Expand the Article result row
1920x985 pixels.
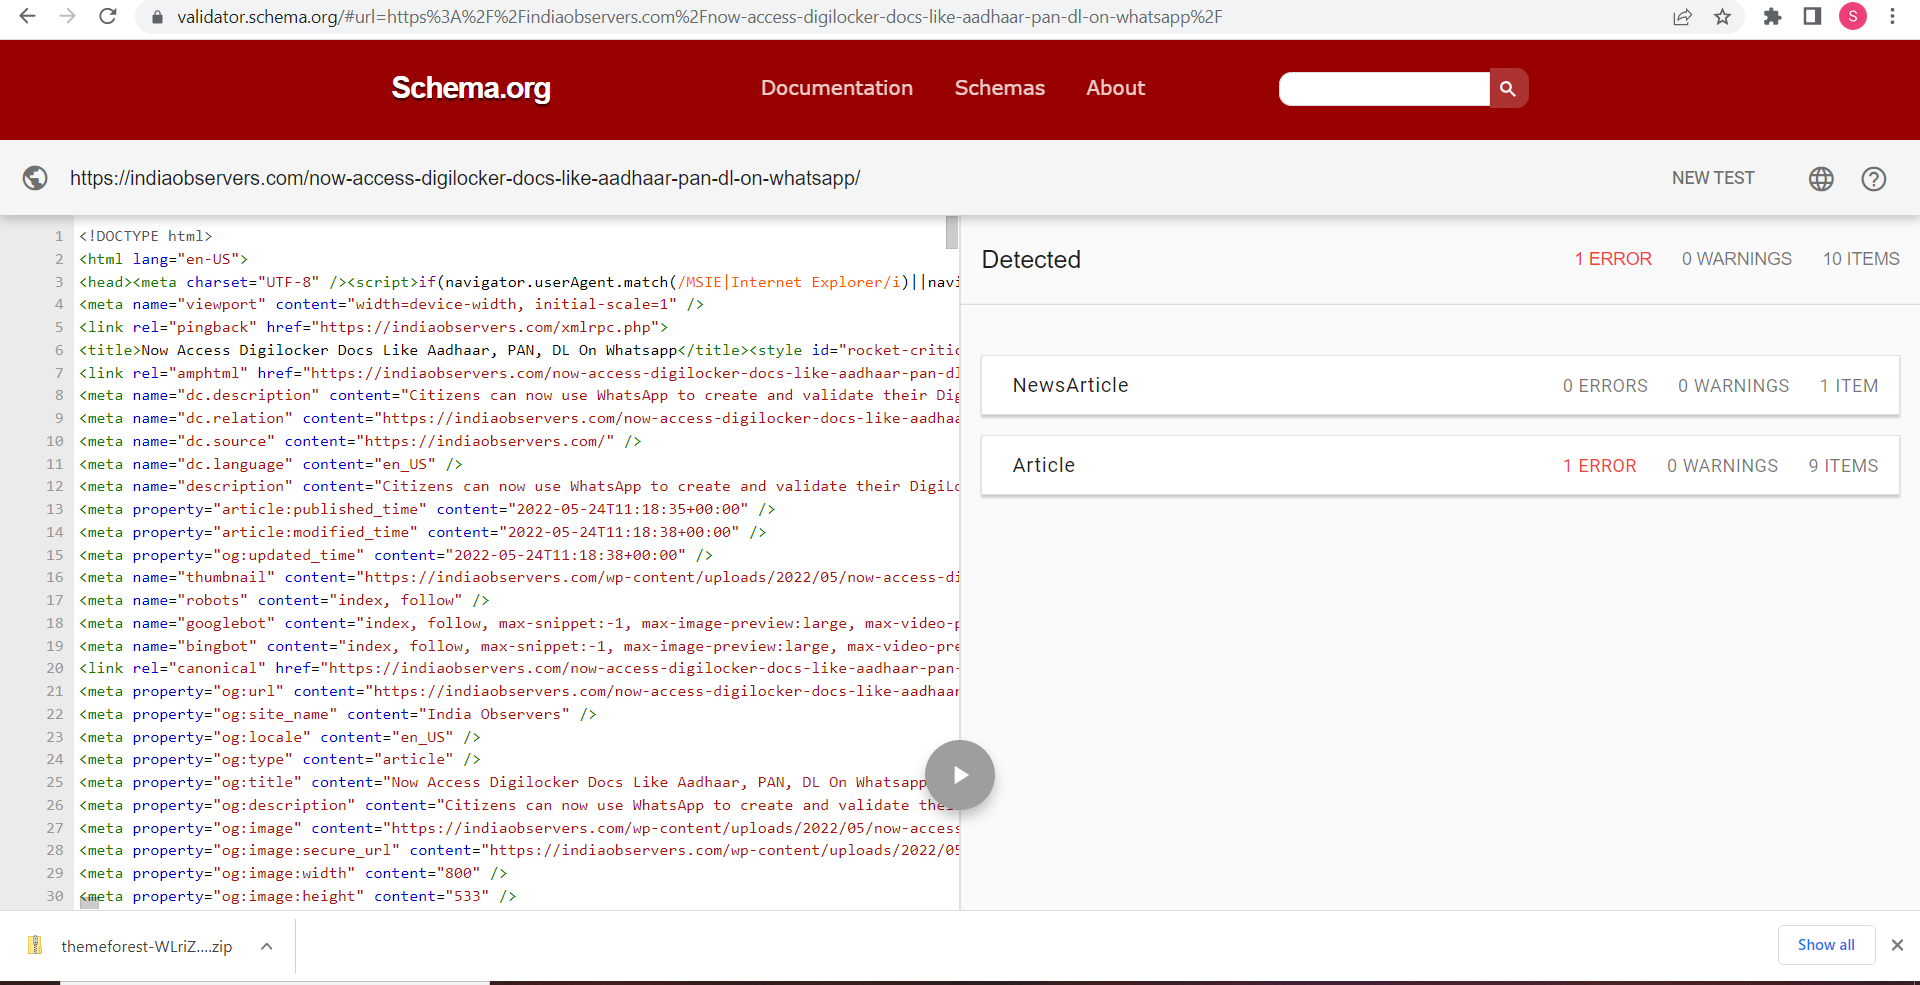pyautogui.click(x=1440, y=466)
